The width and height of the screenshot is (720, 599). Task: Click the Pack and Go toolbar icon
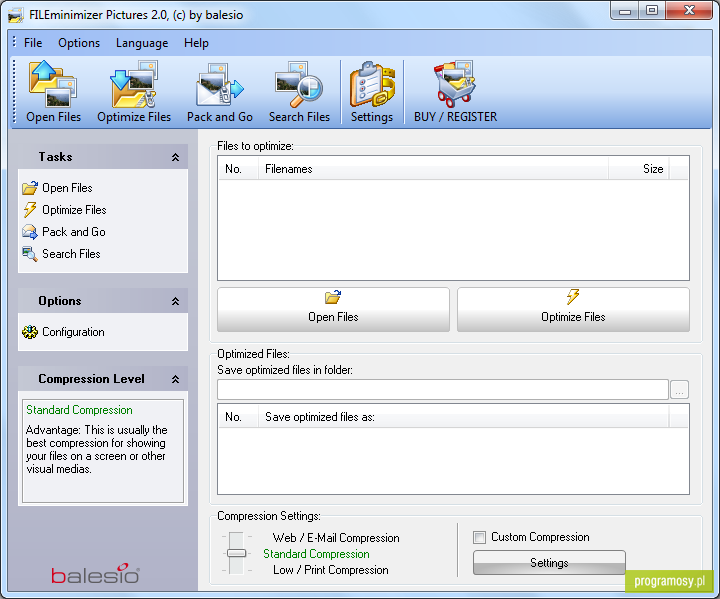[x=220, y=85]
